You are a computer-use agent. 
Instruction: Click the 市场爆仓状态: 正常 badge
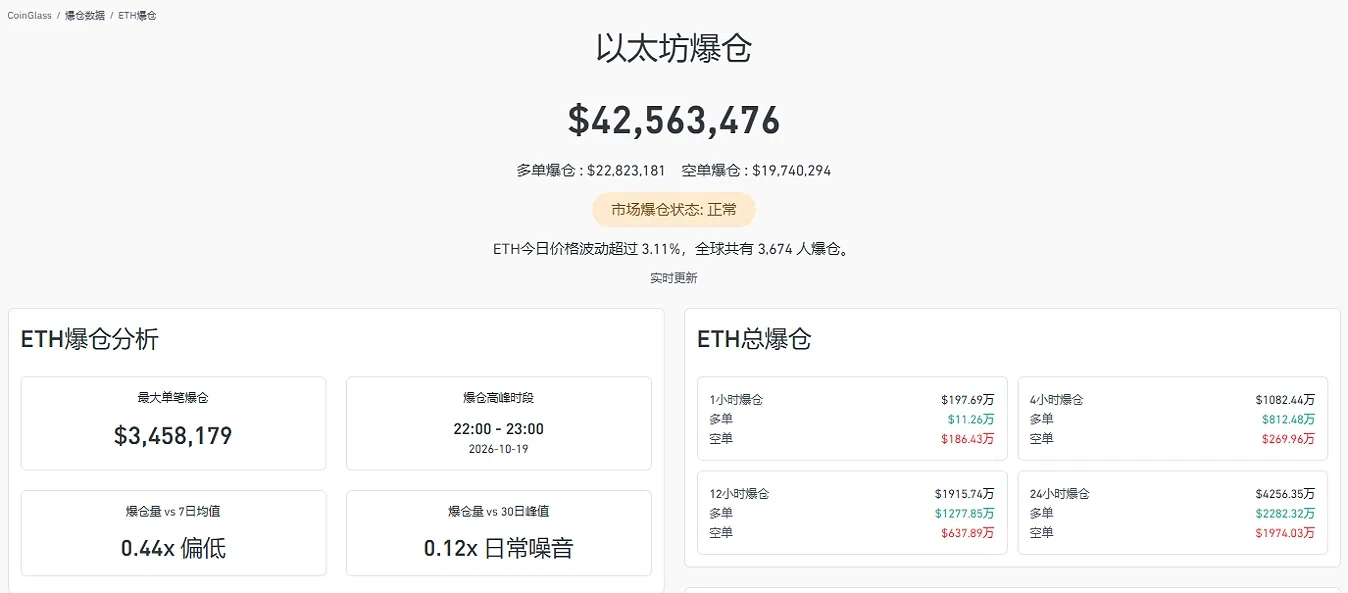pos(674,210)
